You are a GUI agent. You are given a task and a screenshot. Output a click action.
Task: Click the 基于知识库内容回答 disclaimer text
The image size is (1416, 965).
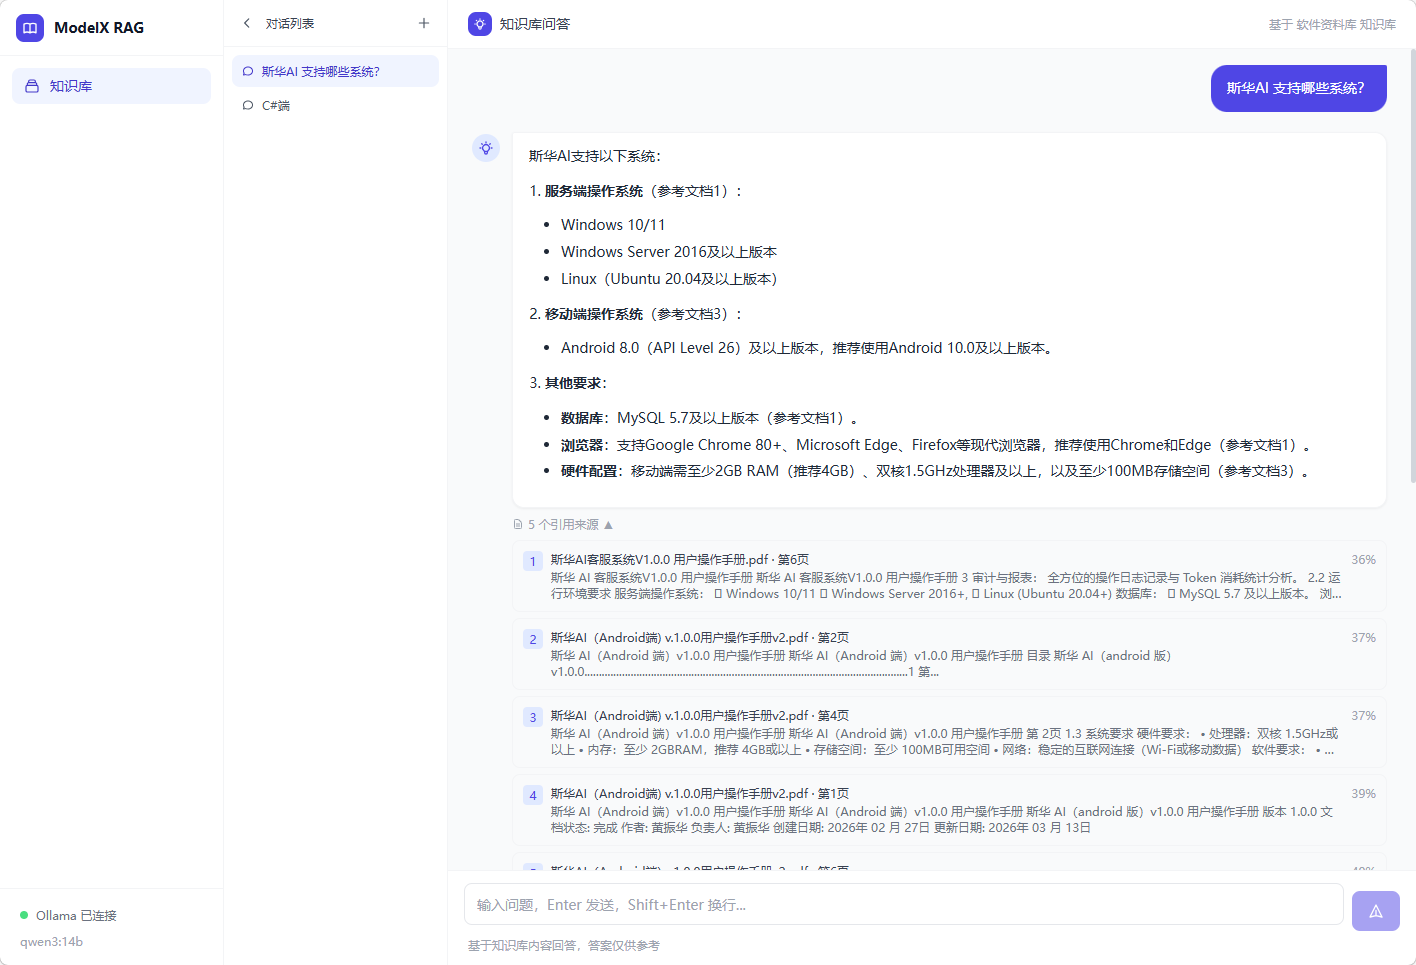coord(564,945)
